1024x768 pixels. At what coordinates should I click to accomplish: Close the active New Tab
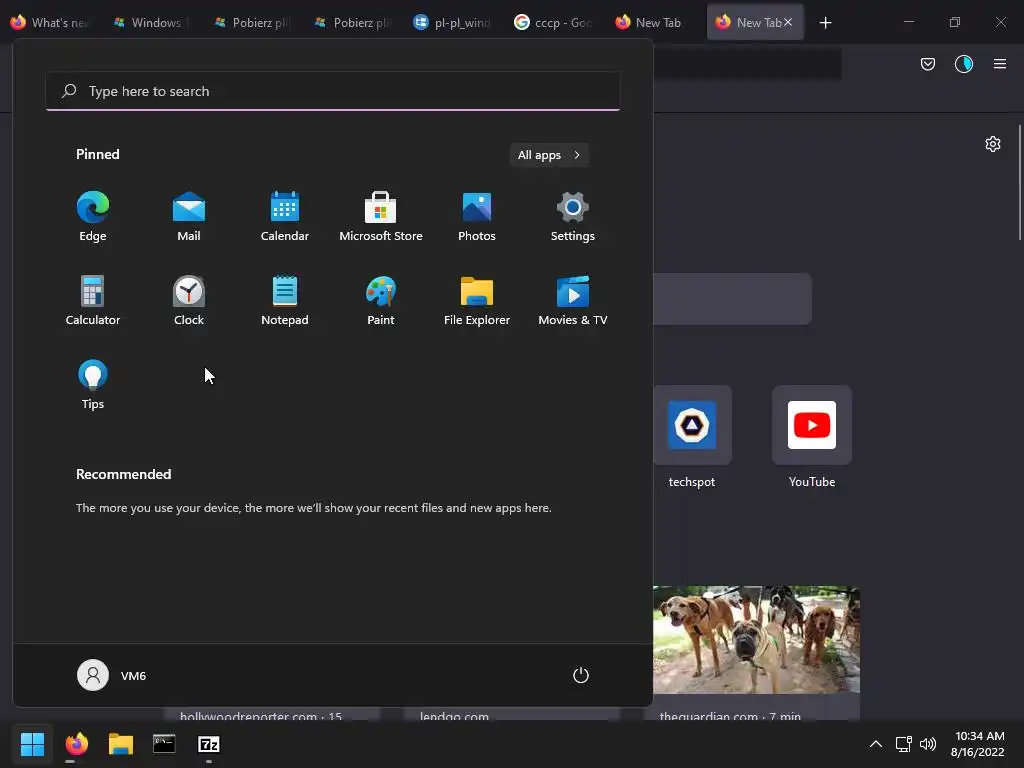788,22
